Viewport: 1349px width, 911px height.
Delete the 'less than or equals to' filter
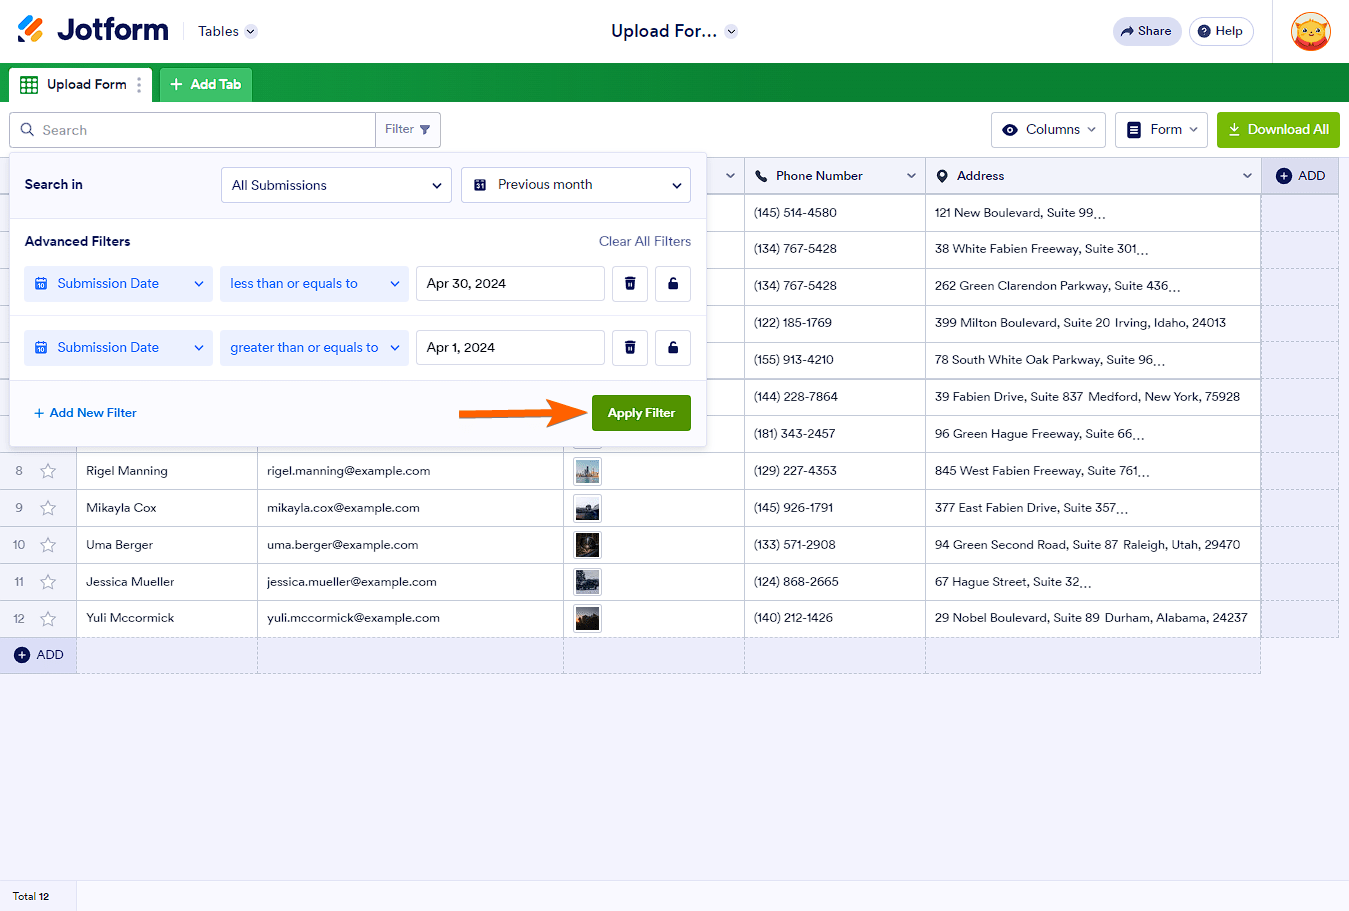tap(630, 284)
